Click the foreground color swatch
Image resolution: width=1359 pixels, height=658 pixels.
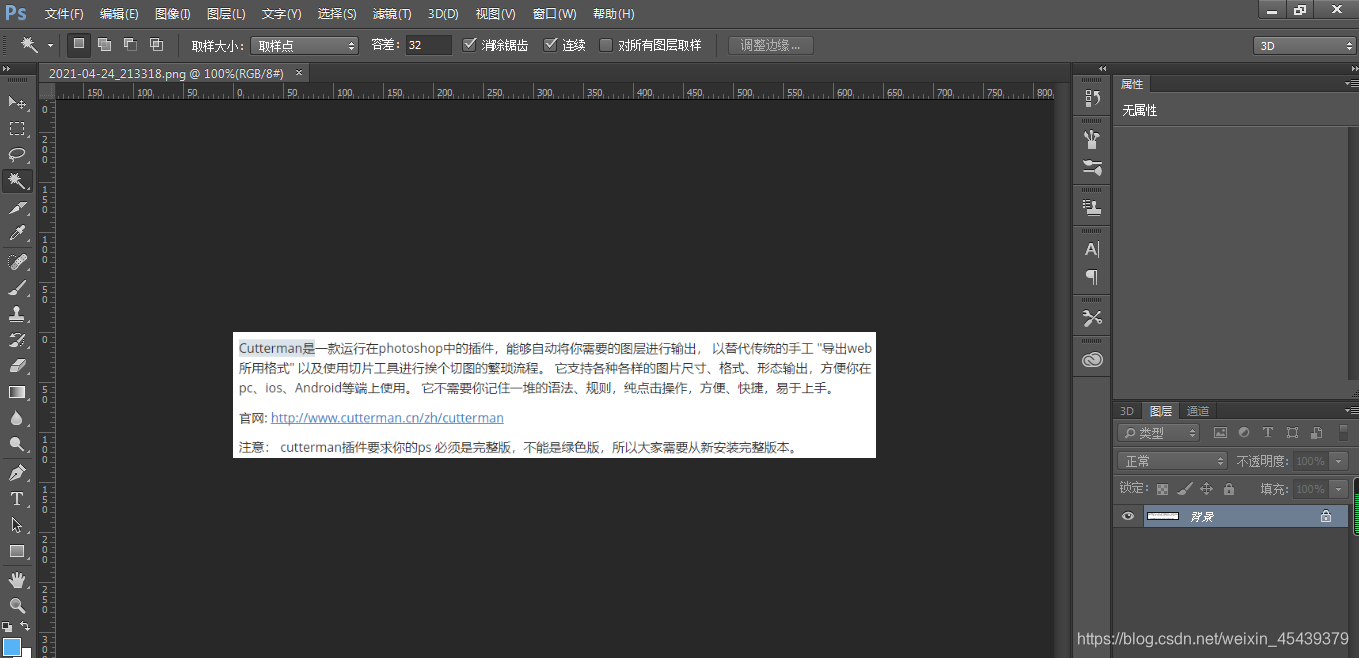(12, 647)
